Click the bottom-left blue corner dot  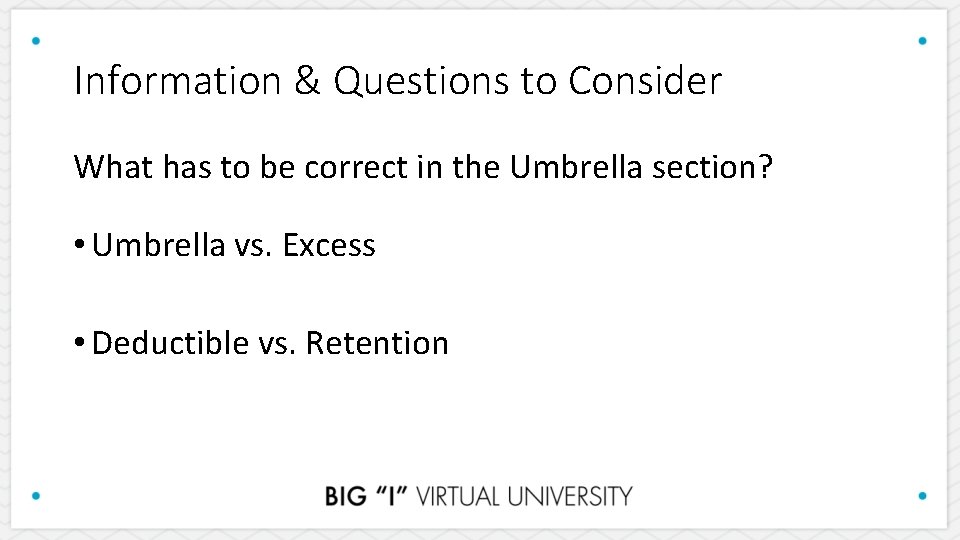point(37,495)
